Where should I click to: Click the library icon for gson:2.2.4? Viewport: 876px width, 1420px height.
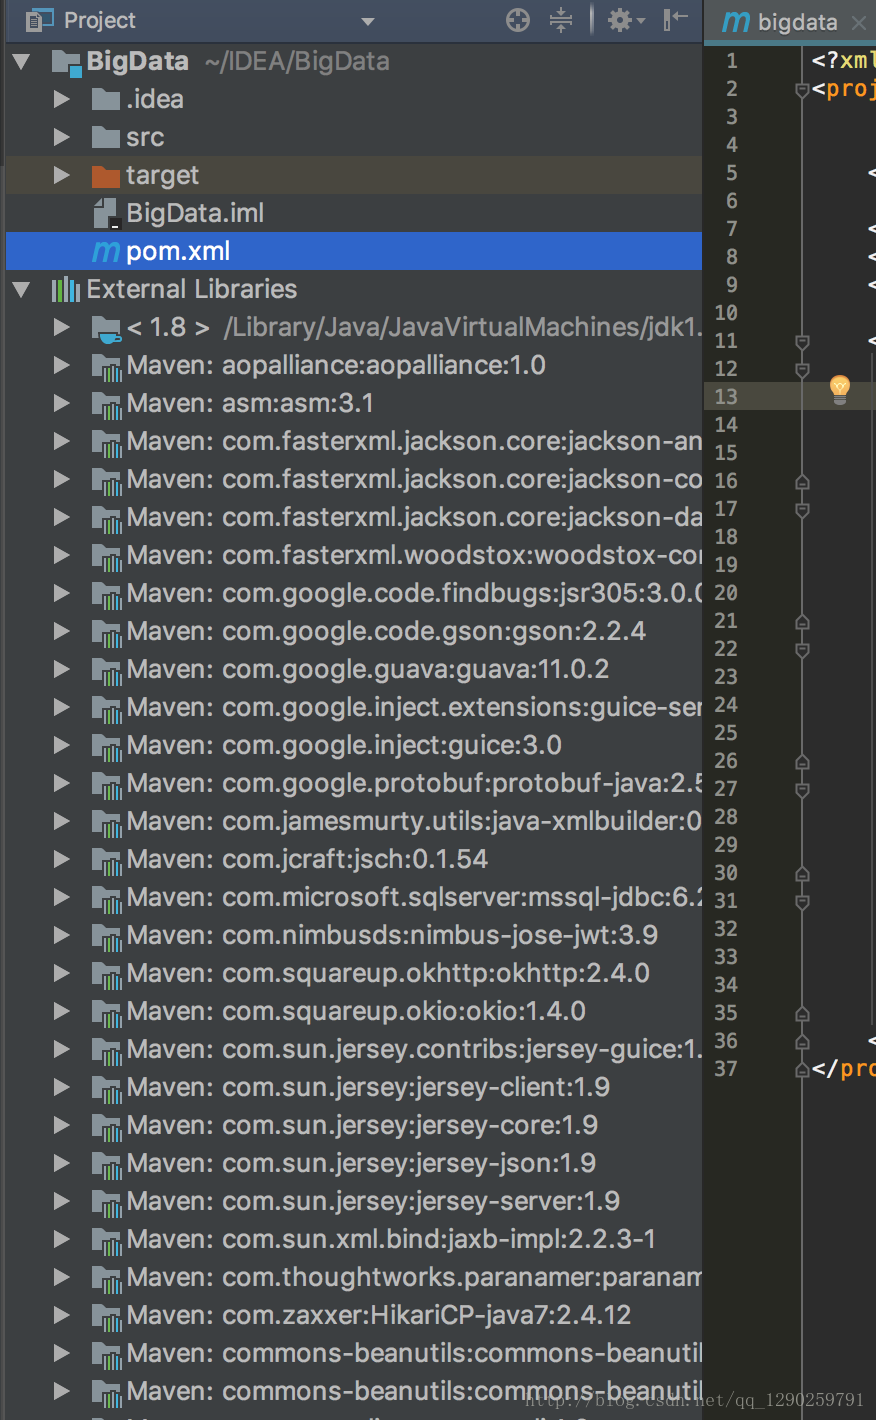(106, 633)
